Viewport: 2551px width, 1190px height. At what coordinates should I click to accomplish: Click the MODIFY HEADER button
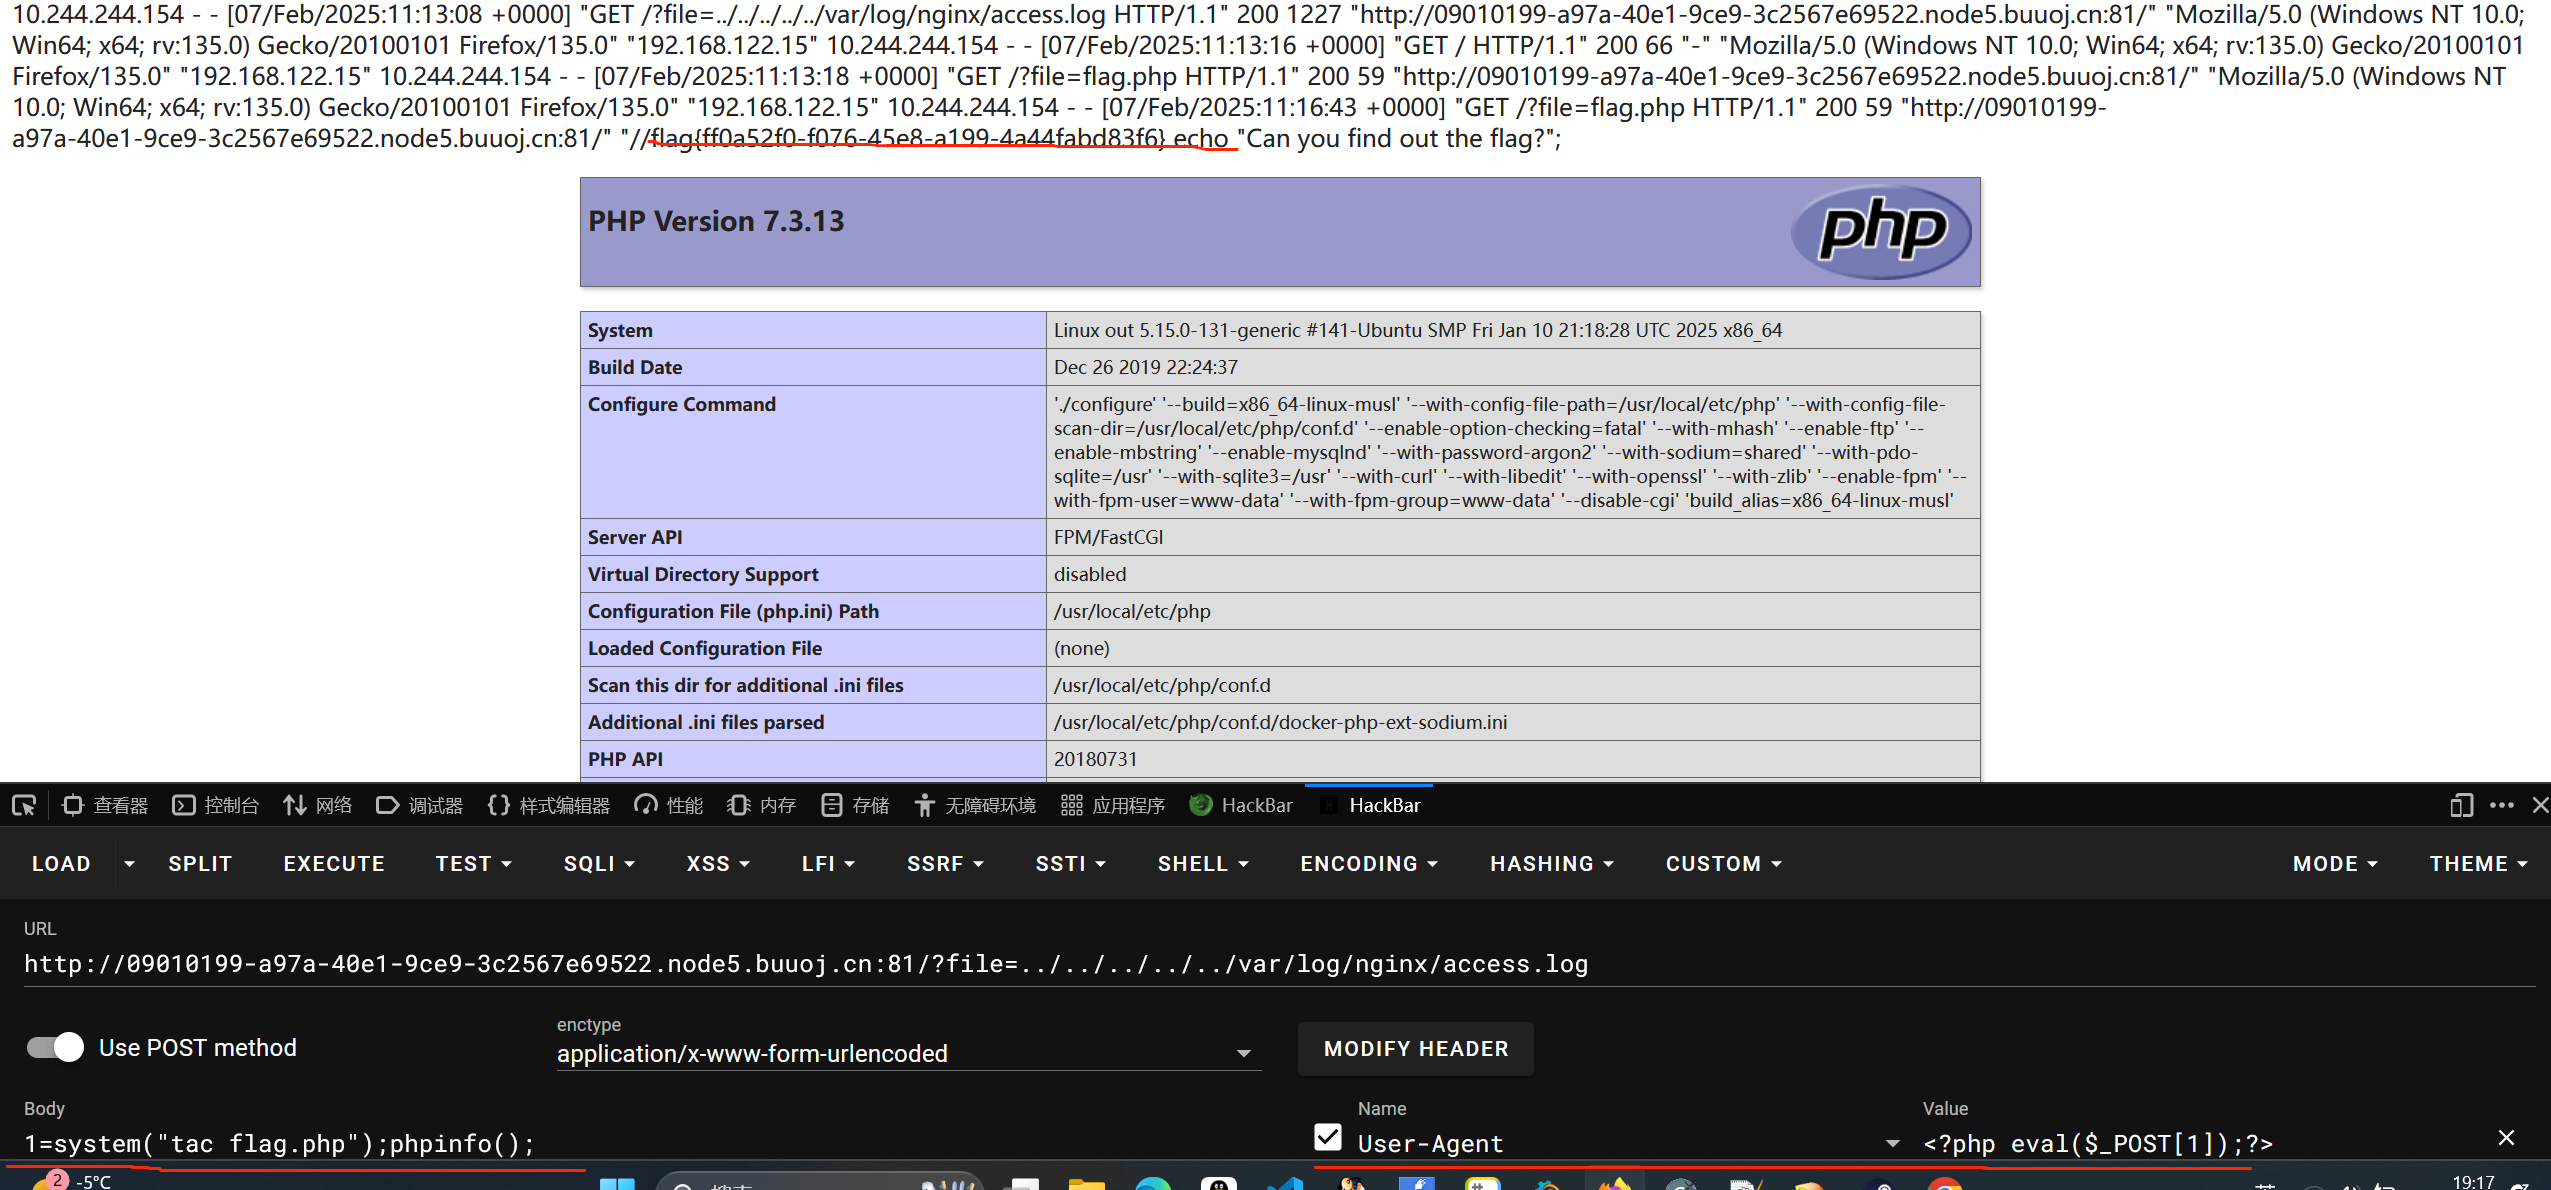[1415, 1049]
